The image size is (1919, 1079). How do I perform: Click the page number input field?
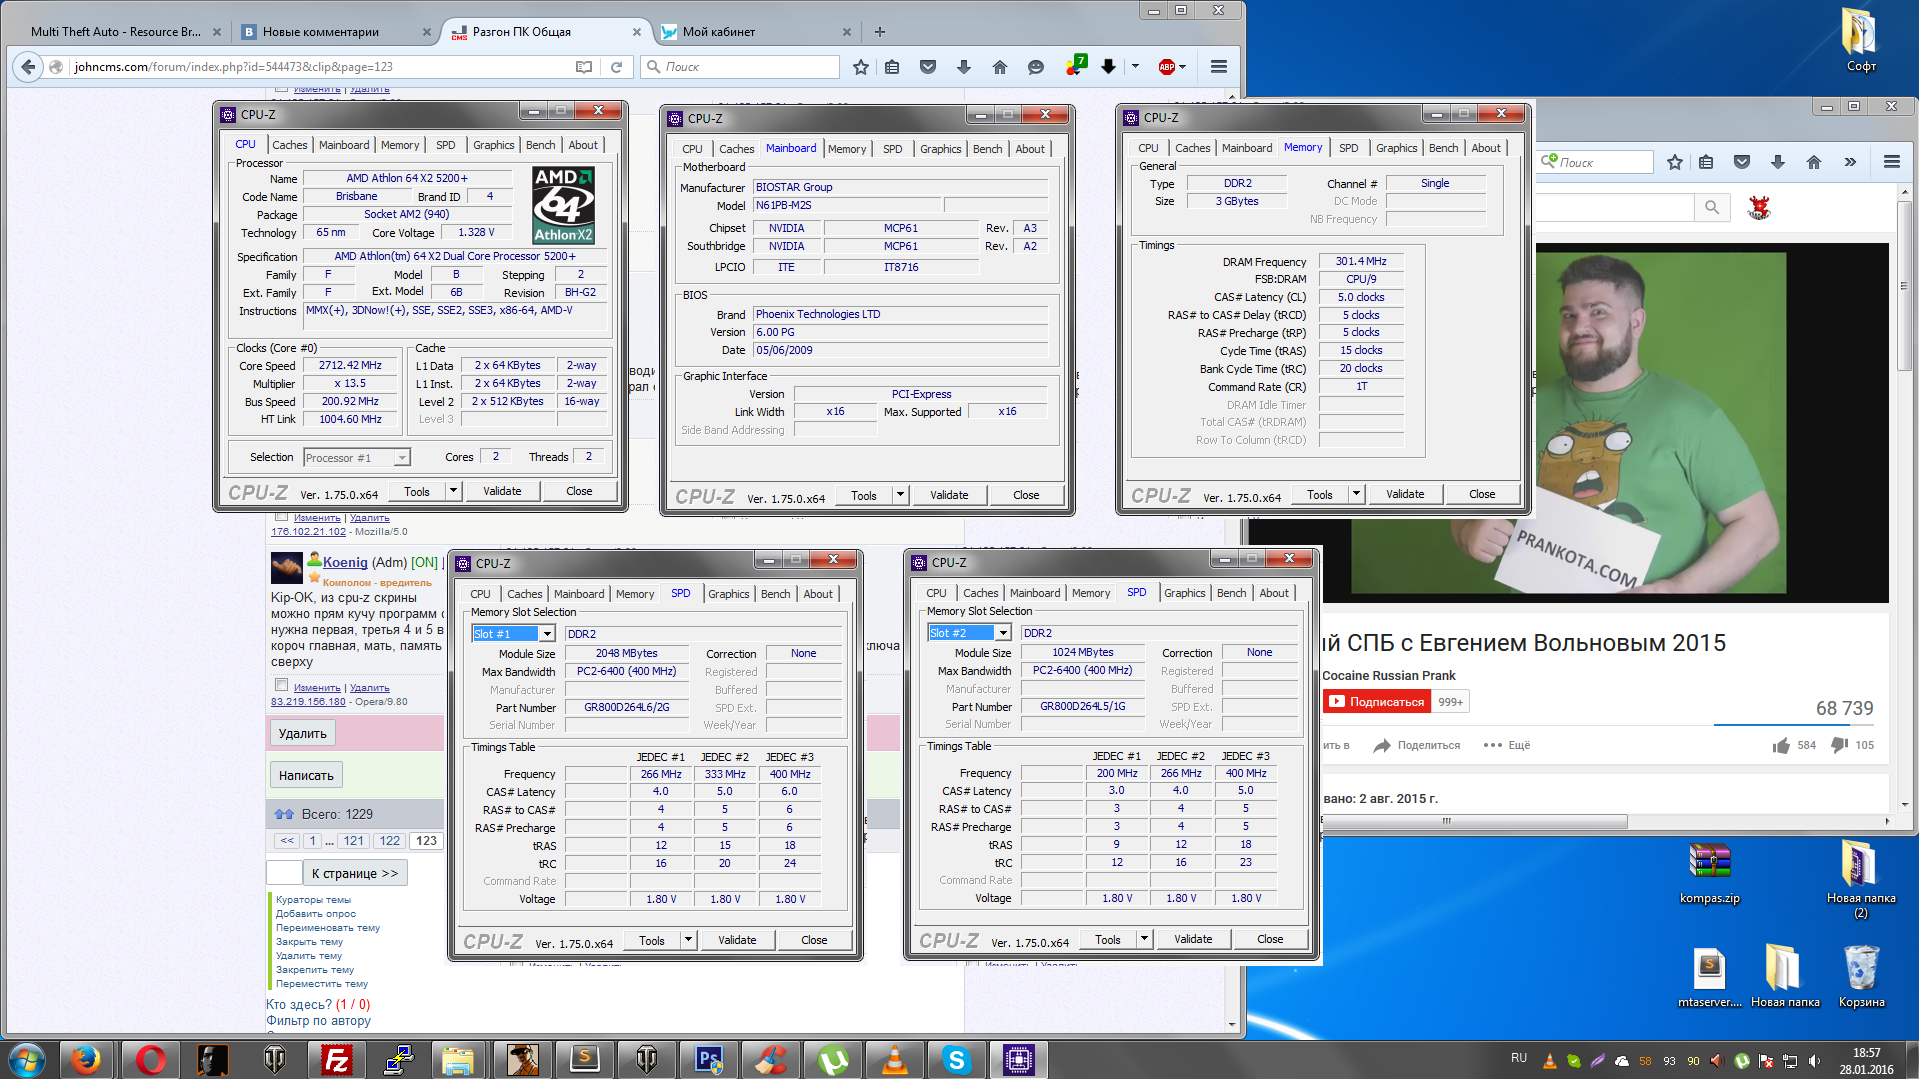(284, 873)
